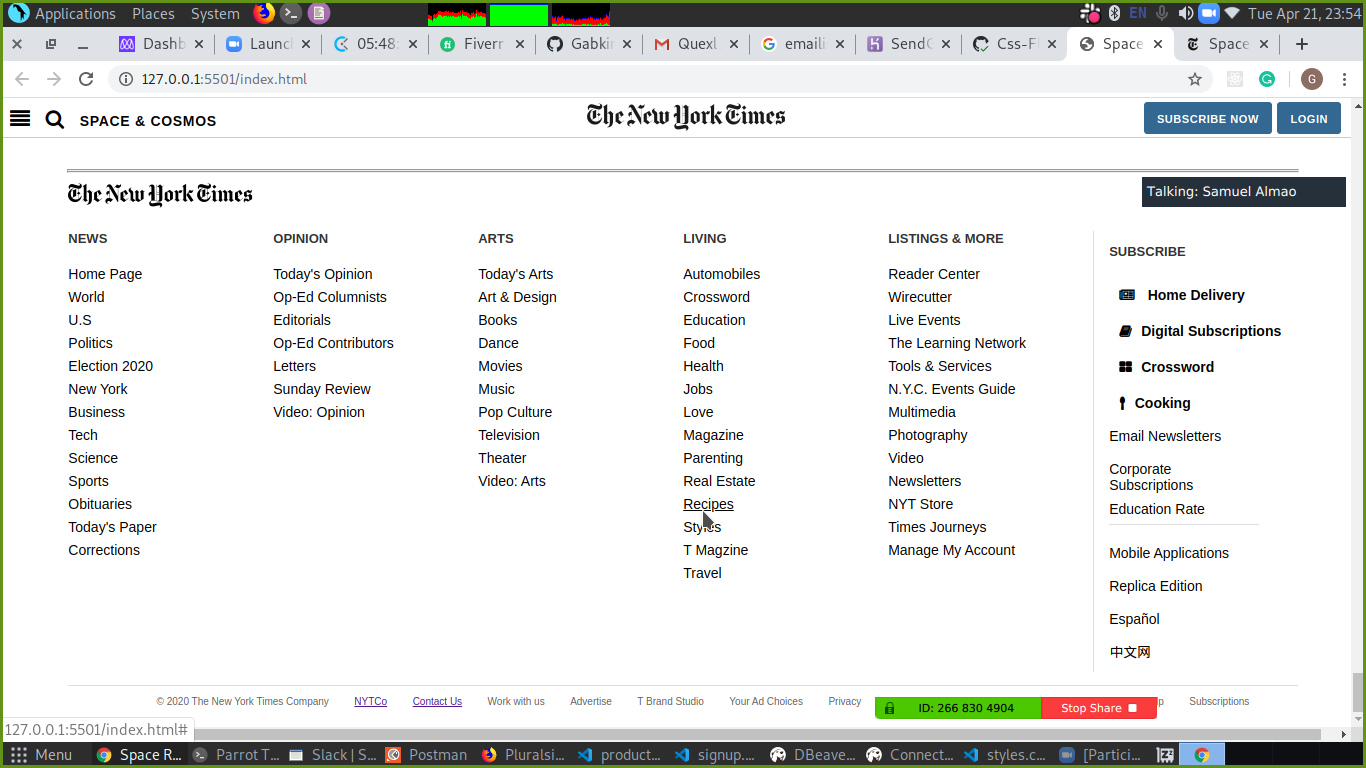The image size is (1366, 768).
Task: Click the Digital Subscriptions icon
Action: (1125, 331)
